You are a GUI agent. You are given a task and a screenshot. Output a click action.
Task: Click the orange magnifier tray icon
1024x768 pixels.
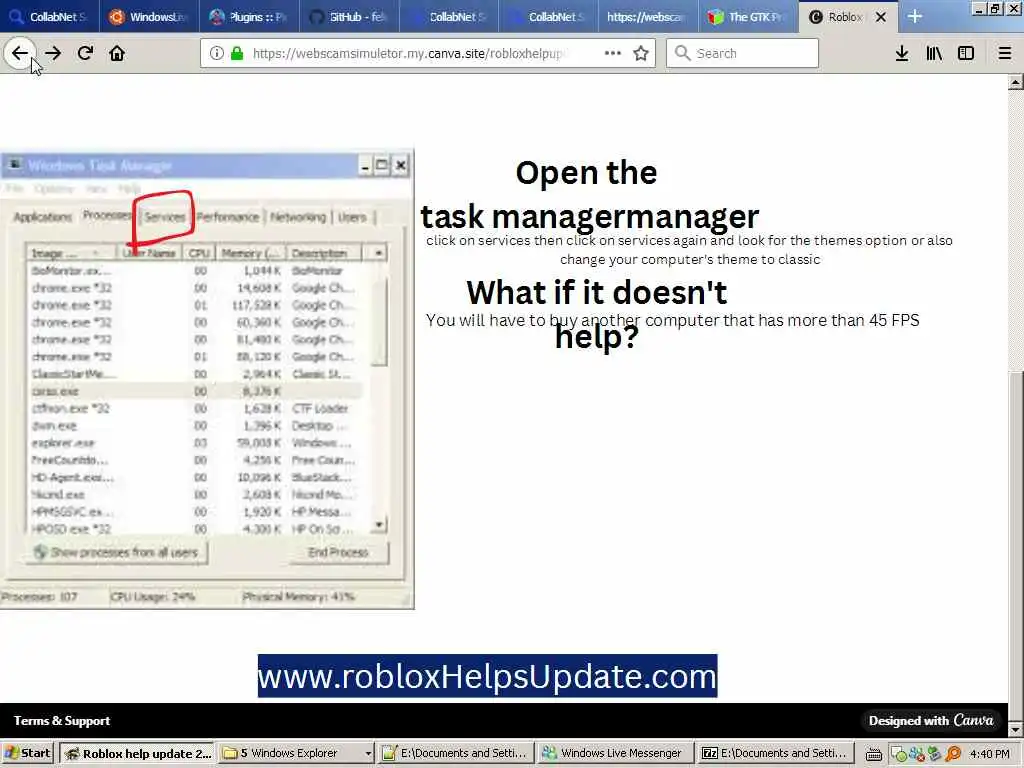[x=953, y=754]
